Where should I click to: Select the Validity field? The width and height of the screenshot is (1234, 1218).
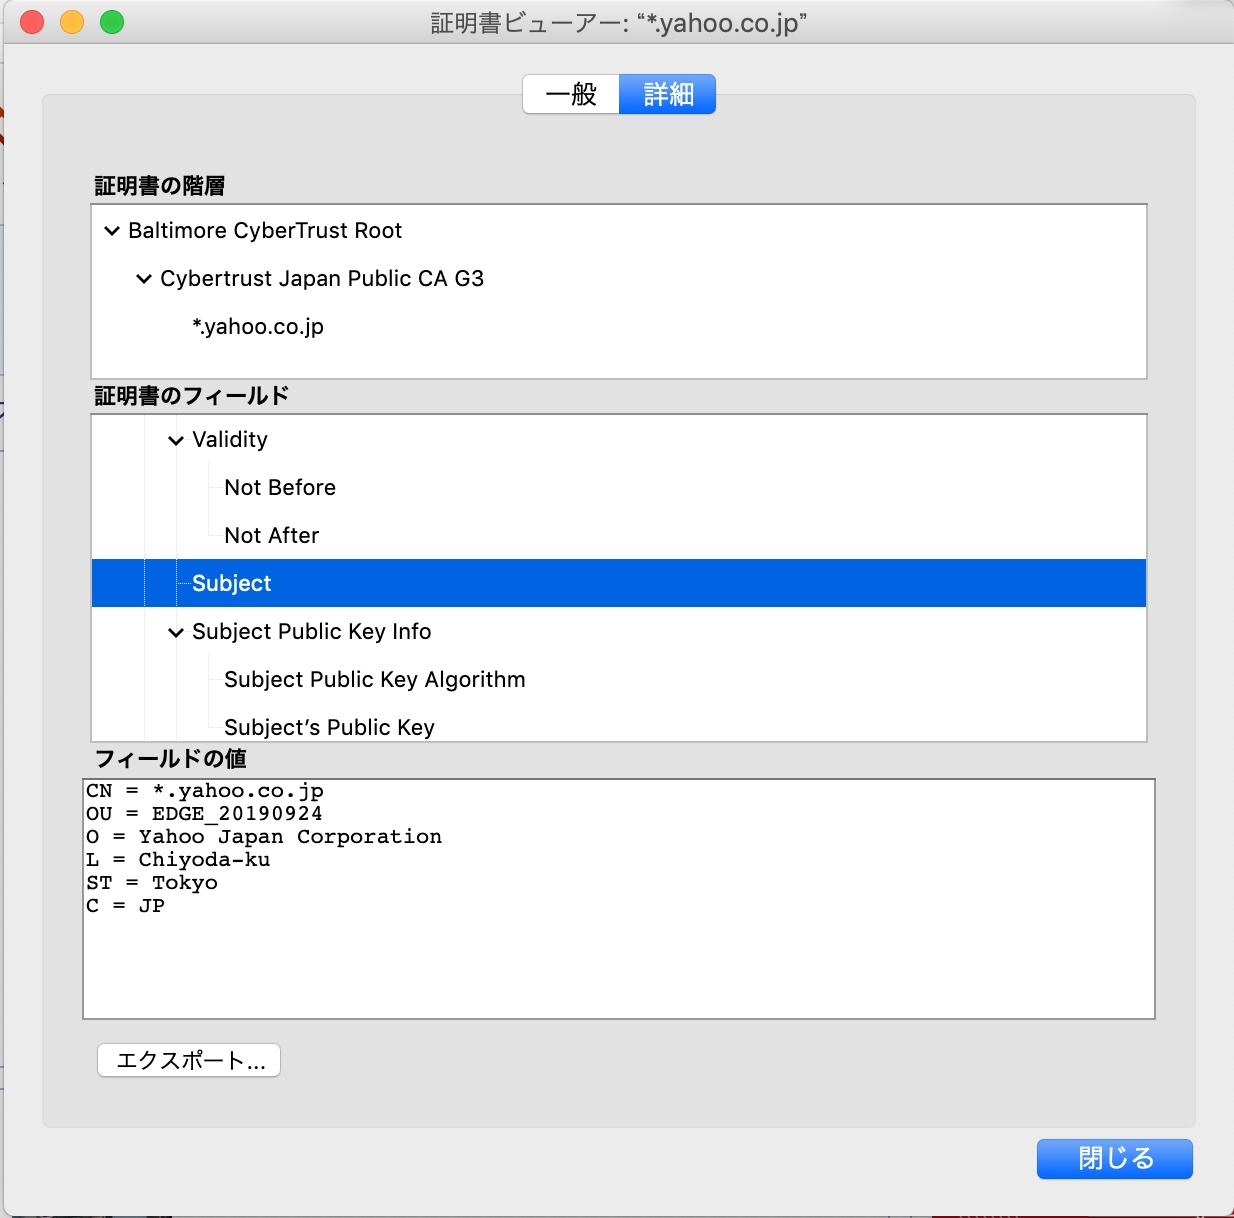(x=230, y=440)
